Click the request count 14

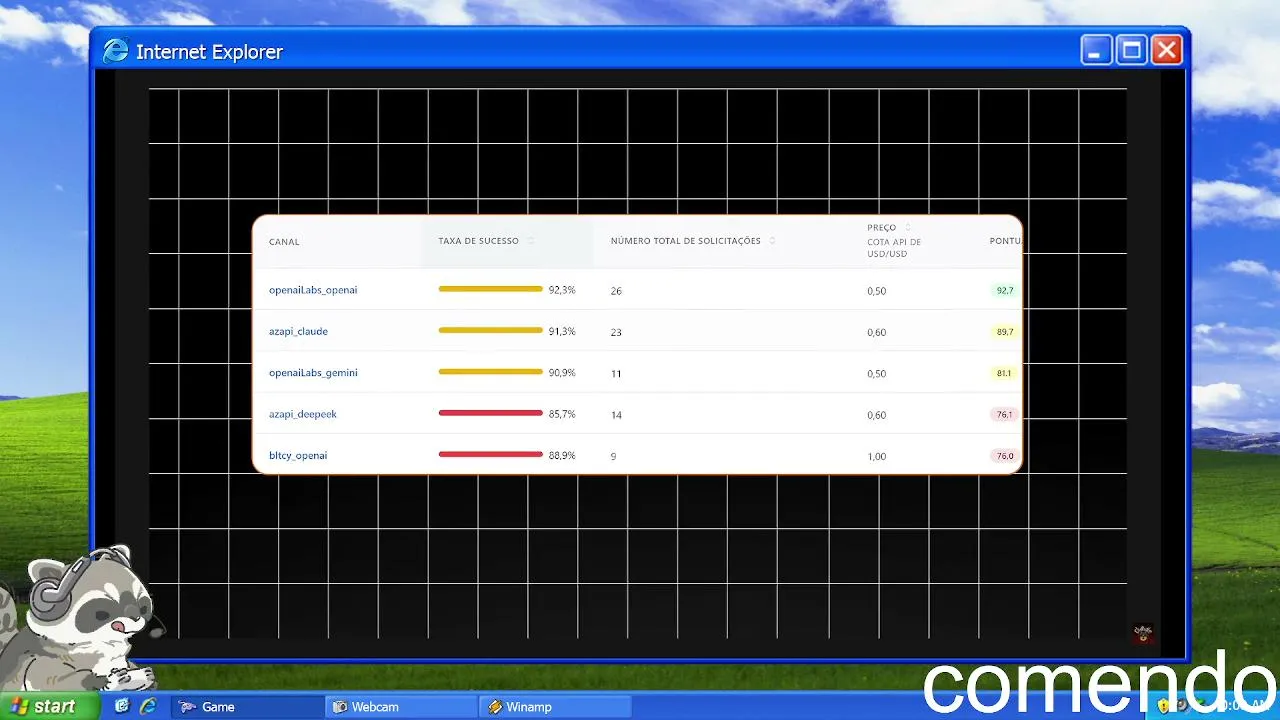pos(616,415)
